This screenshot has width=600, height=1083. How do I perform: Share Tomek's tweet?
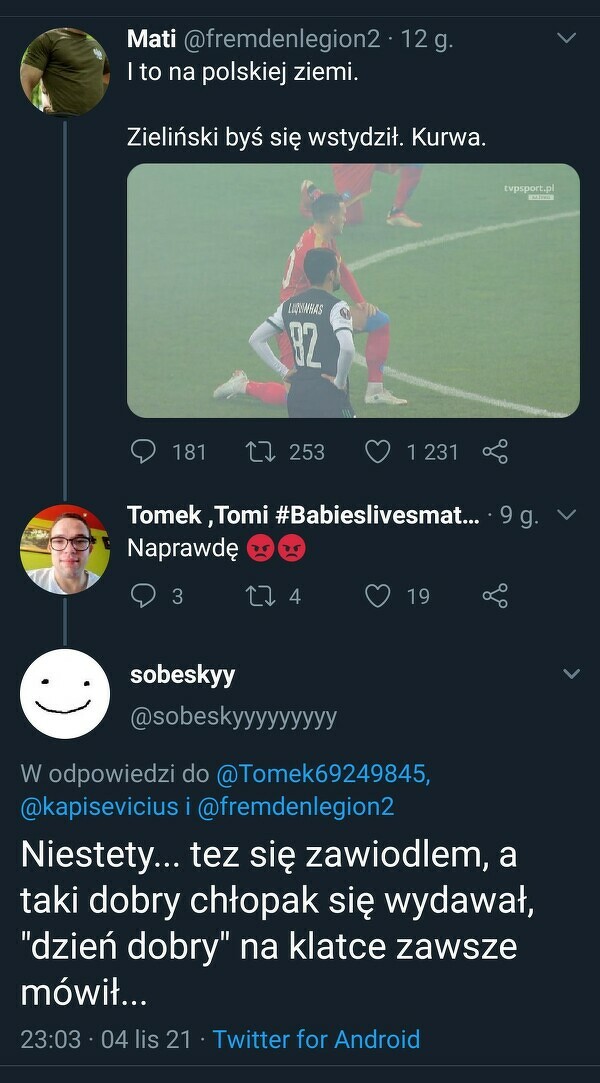pyautogui.click(x=495, y=596)
